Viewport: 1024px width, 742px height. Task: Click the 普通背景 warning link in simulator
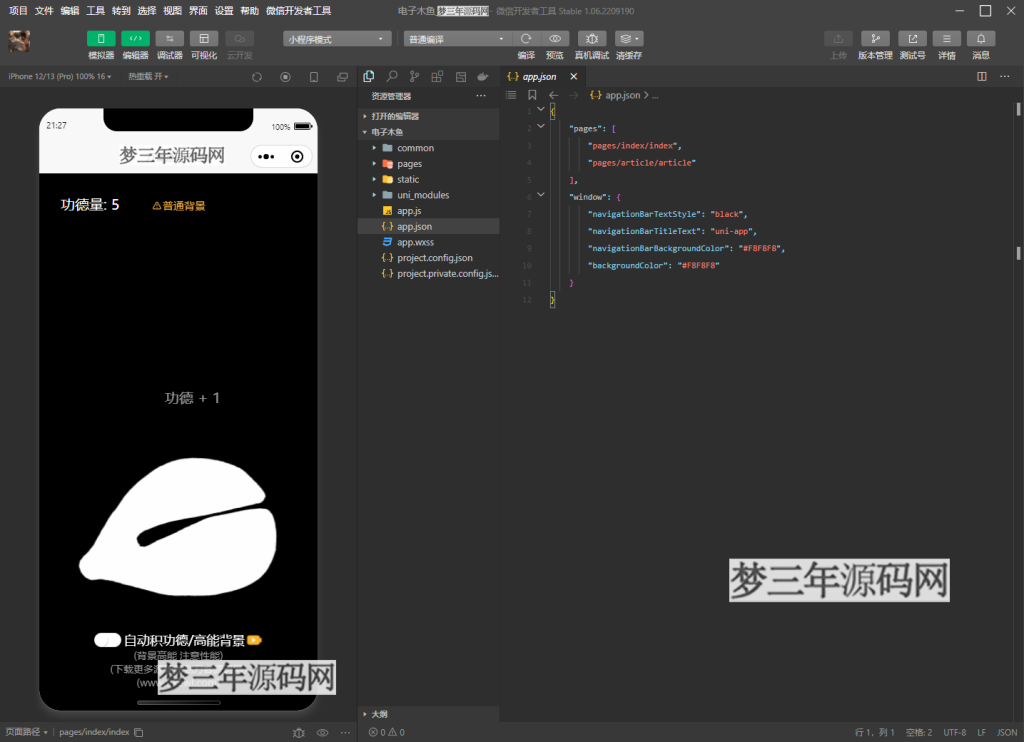178,206
